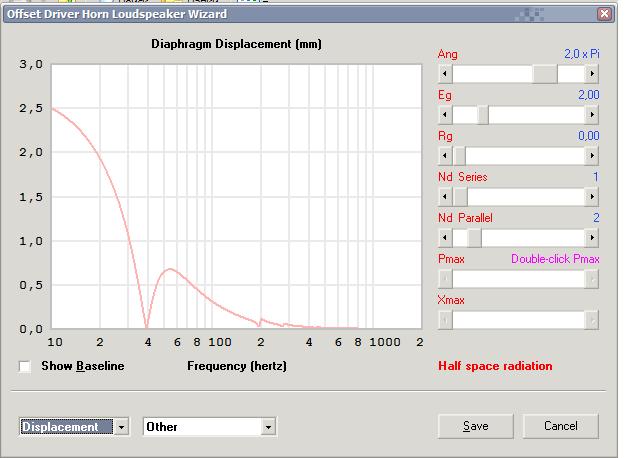Click the Nd Series label
This screenshot has height=458, width=640.
tap(462, 177)
